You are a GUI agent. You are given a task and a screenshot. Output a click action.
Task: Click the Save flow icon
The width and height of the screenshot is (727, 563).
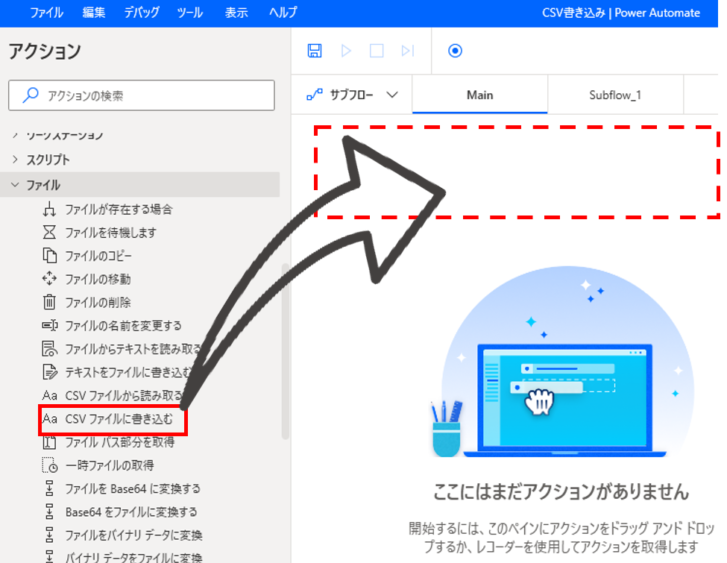click(314, 51)
